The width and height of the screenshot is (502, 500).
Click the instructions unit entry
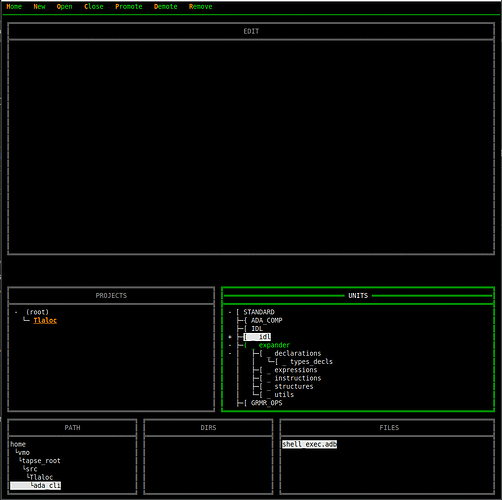tap(298, 378)
